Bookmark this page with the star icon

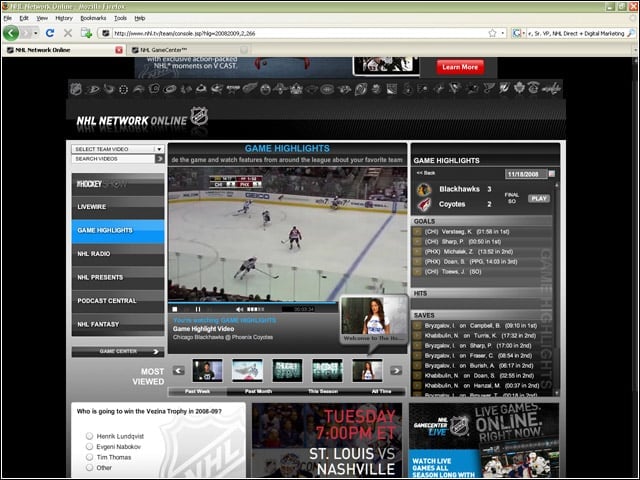[x=493, y=33]
